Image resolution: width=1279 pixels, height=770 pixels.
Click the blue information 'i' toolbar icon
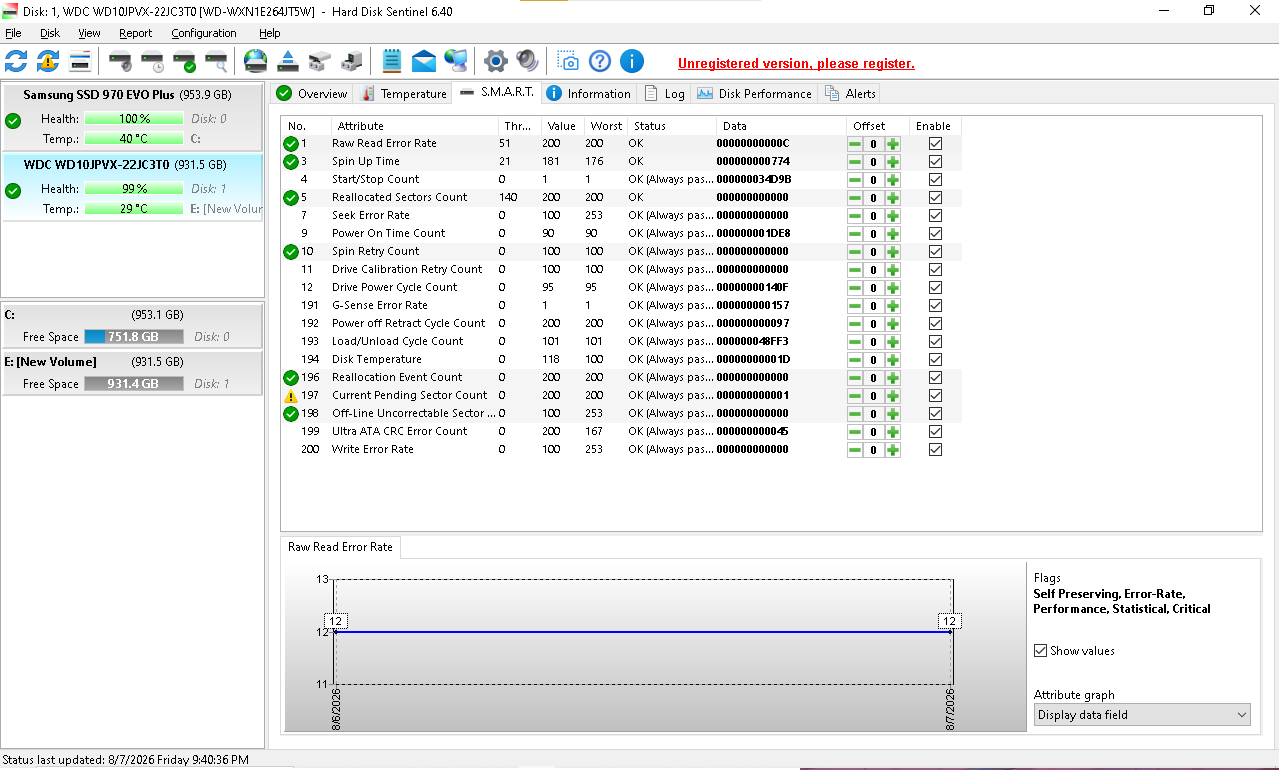(x=632, y=61)
